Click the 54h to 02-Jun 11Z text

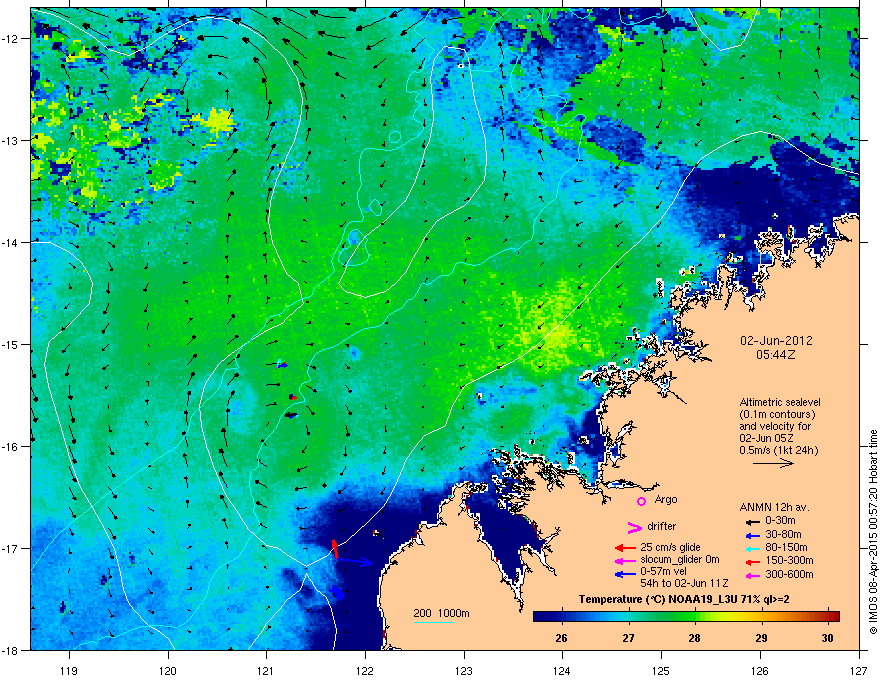684,584
